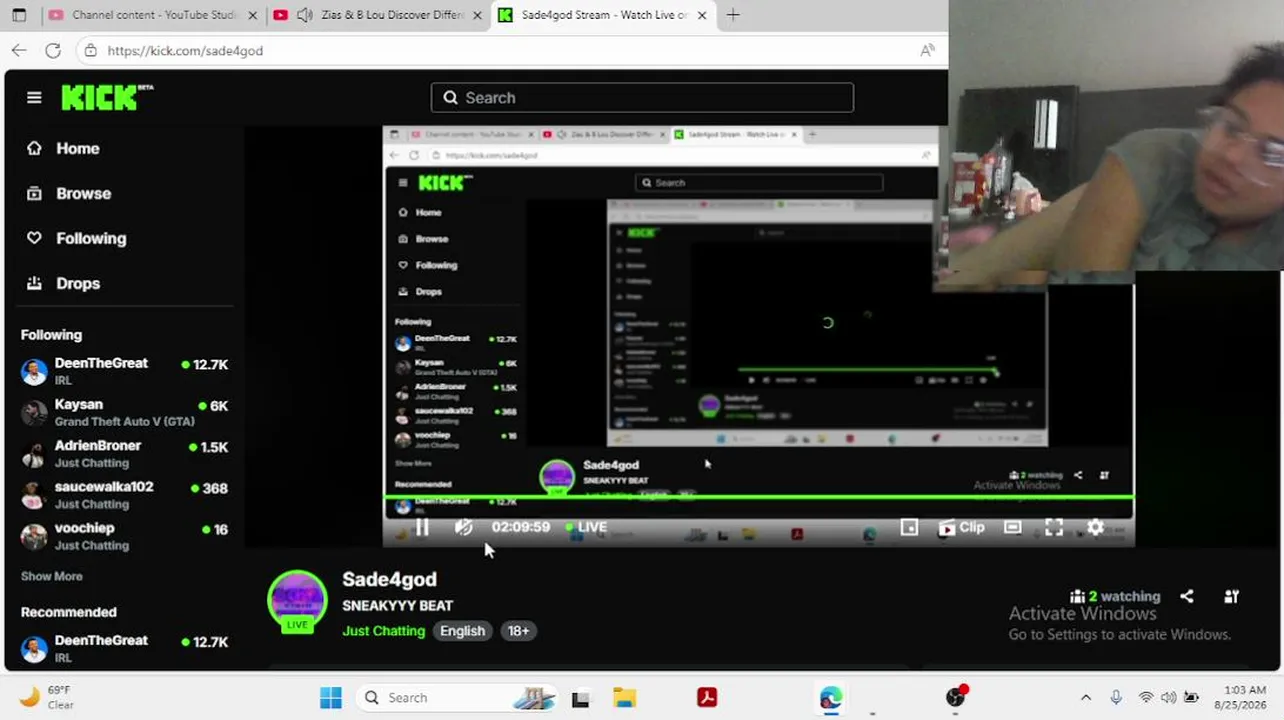The image size is (1284, 720).
Task: Open Task View on the taskbar
Action: [580, 698]
